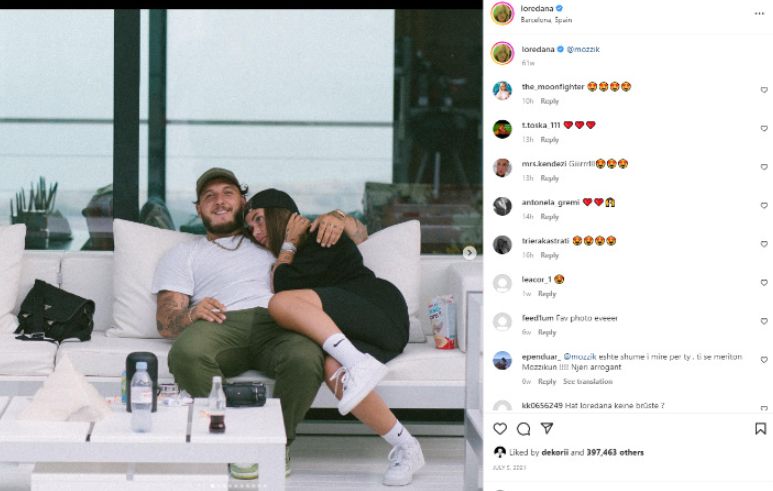
Task: Reply to trierakastrati's comment
Action: [x=550, y=255]
